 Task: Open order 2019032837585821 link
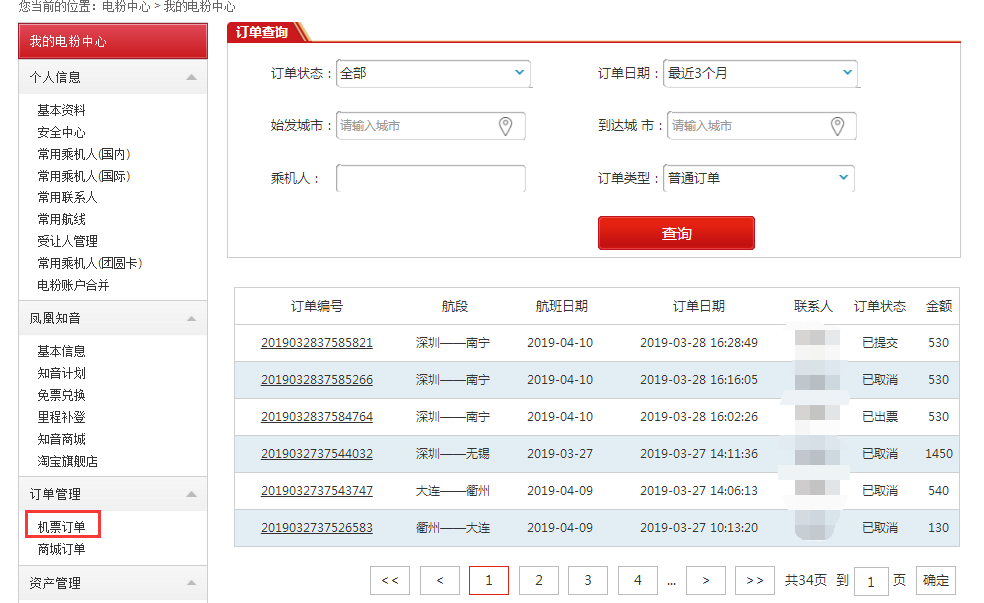click(316, 343)
